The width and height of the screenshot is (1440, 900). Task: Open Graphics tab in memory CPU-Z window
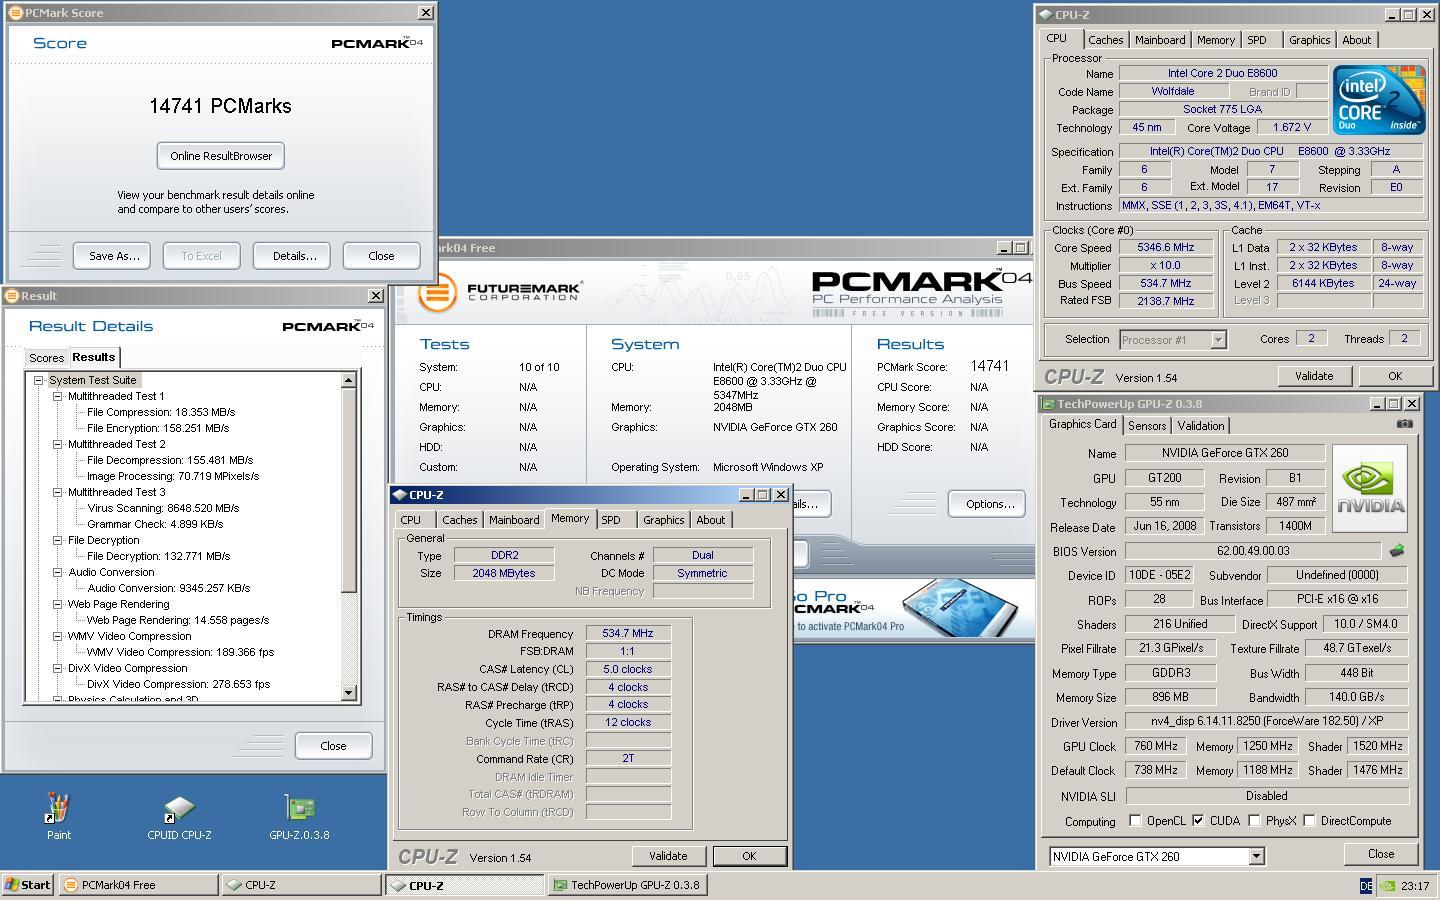(x=664, y=520)
